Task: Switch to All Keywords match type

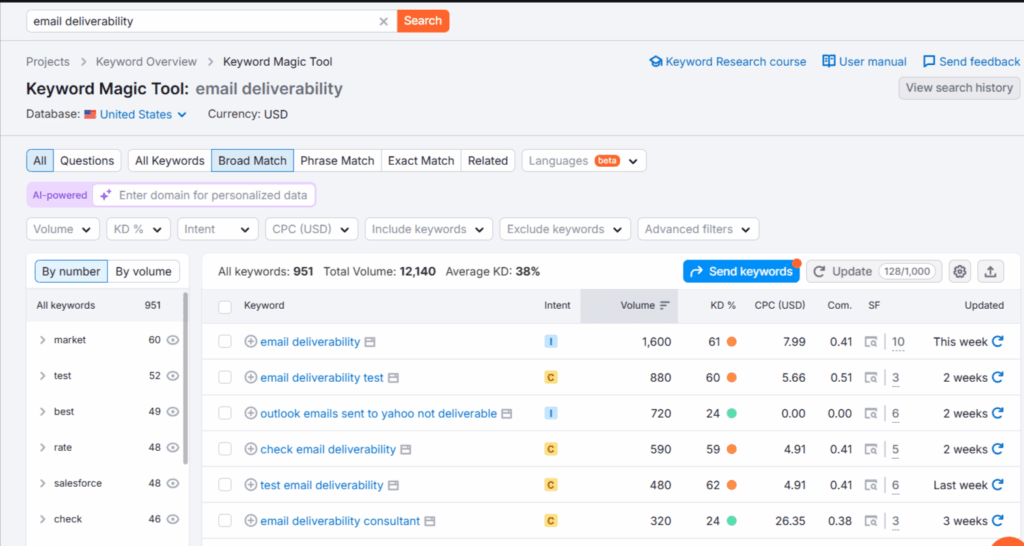Action: point(170,161)
